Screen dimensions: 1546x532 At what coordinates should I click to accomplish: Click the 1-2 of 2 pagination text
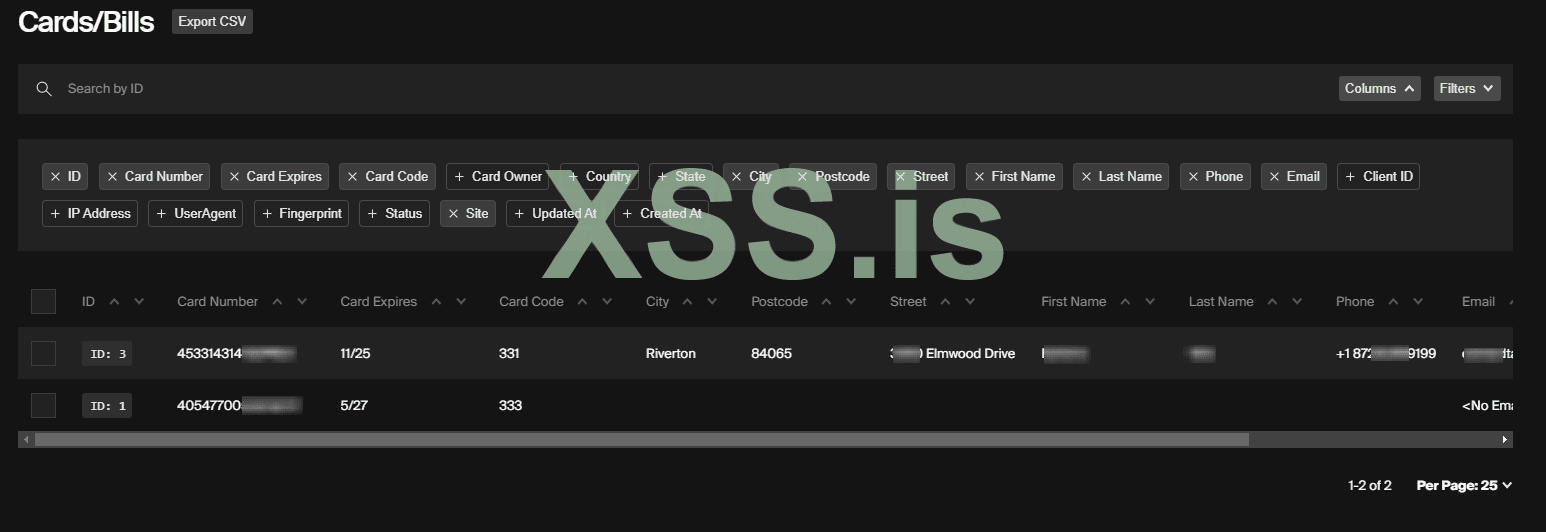pos(1370,486)
